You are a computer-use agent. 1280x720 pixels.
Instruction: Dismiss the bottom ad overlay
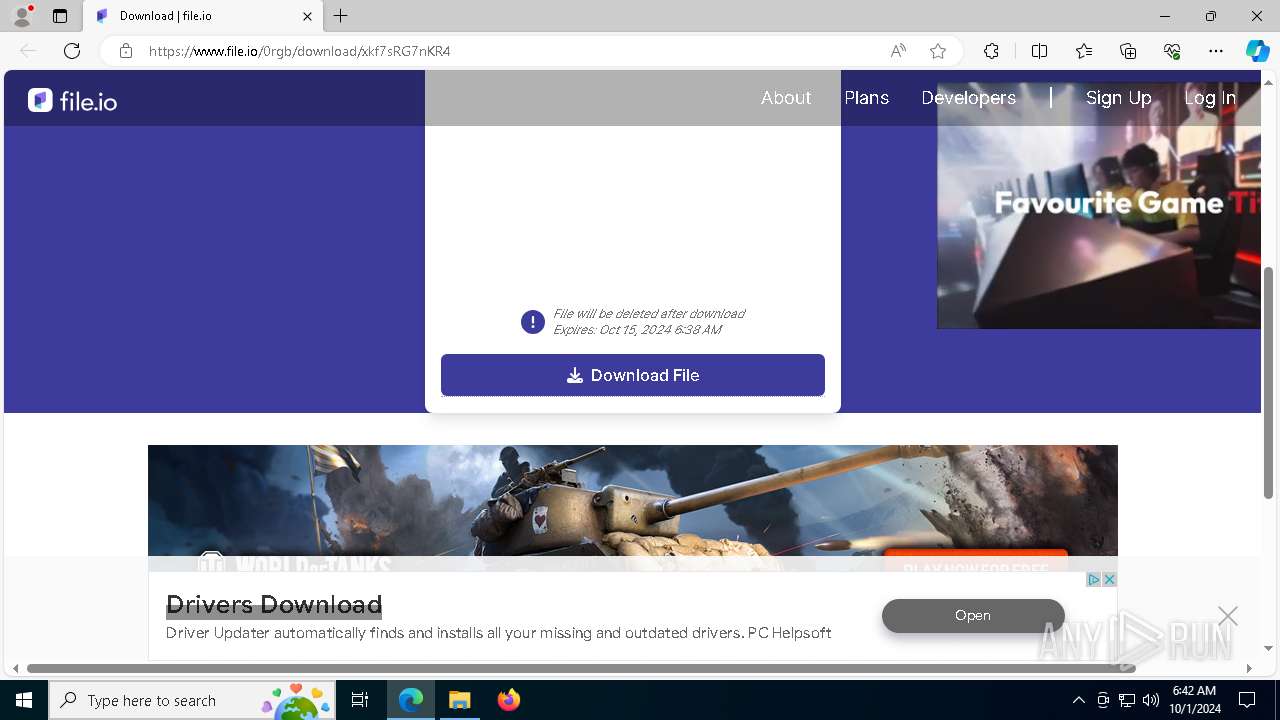(1228, 616)
